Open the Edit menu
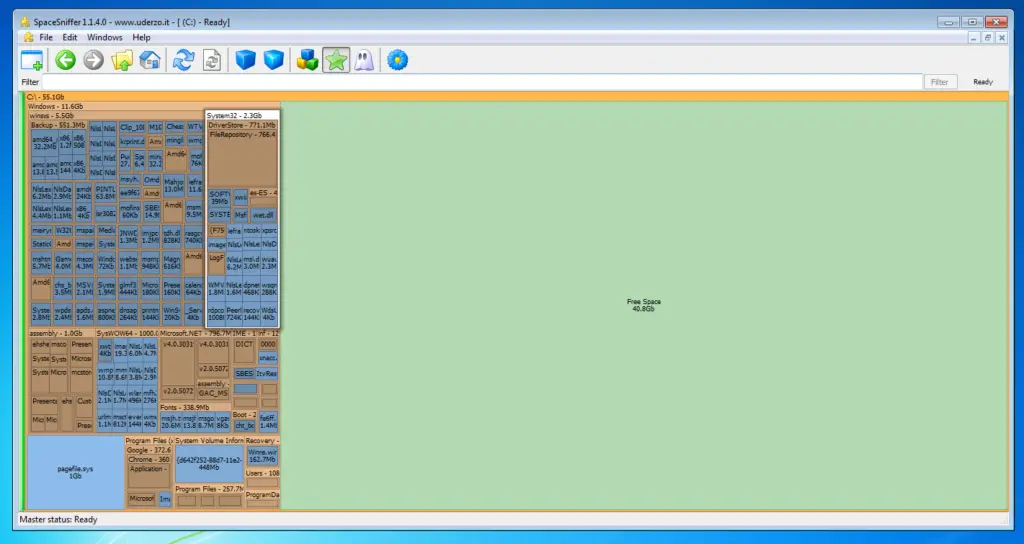This screenshot has height=544, width=1024. pos(70,37)
